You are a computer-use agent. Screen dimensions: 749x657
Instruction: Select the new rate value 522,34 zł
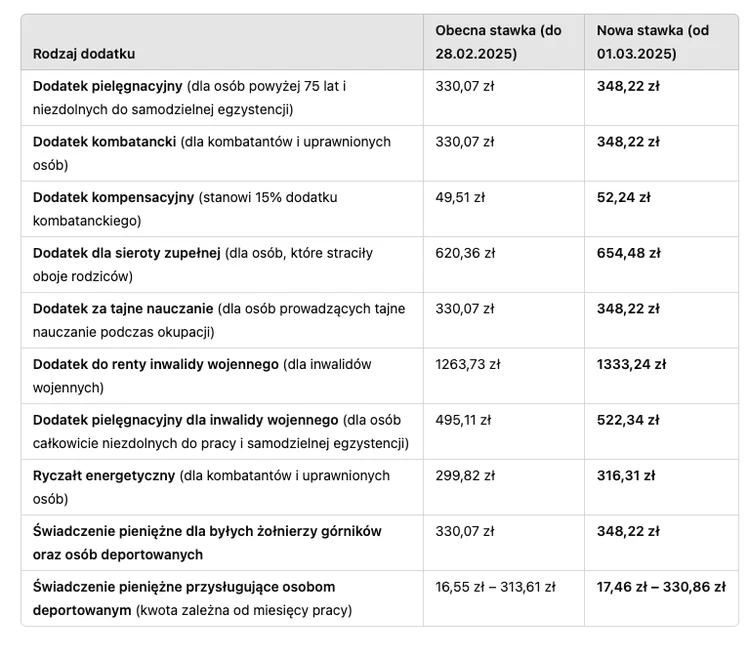click(x=629, y=420)
